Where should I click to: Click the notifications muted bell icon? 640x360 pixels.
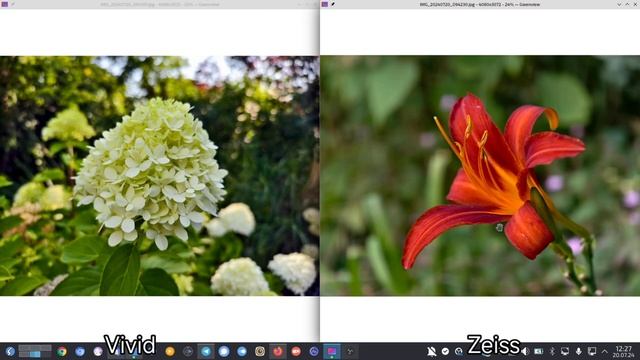(x=431, y=351)
